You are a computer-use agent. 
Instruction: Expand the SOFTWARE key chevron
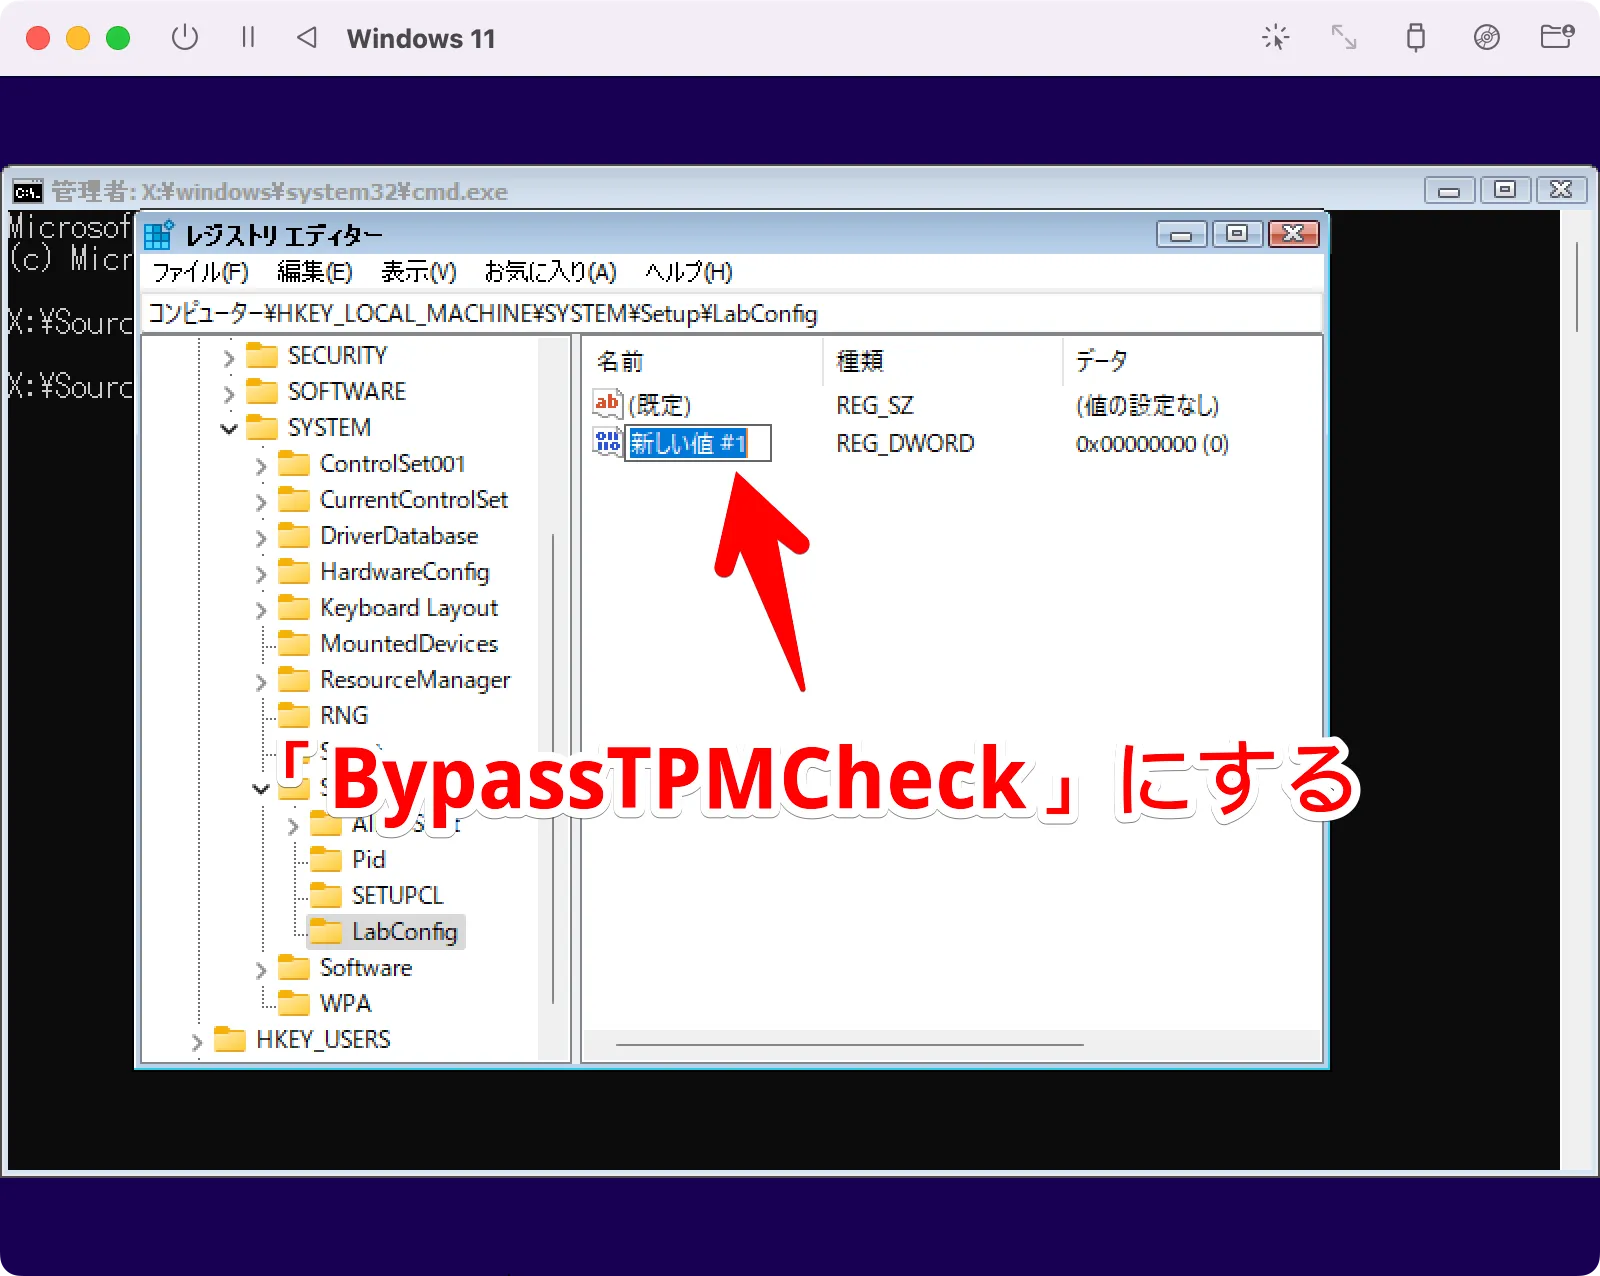(x=229, y=393)
